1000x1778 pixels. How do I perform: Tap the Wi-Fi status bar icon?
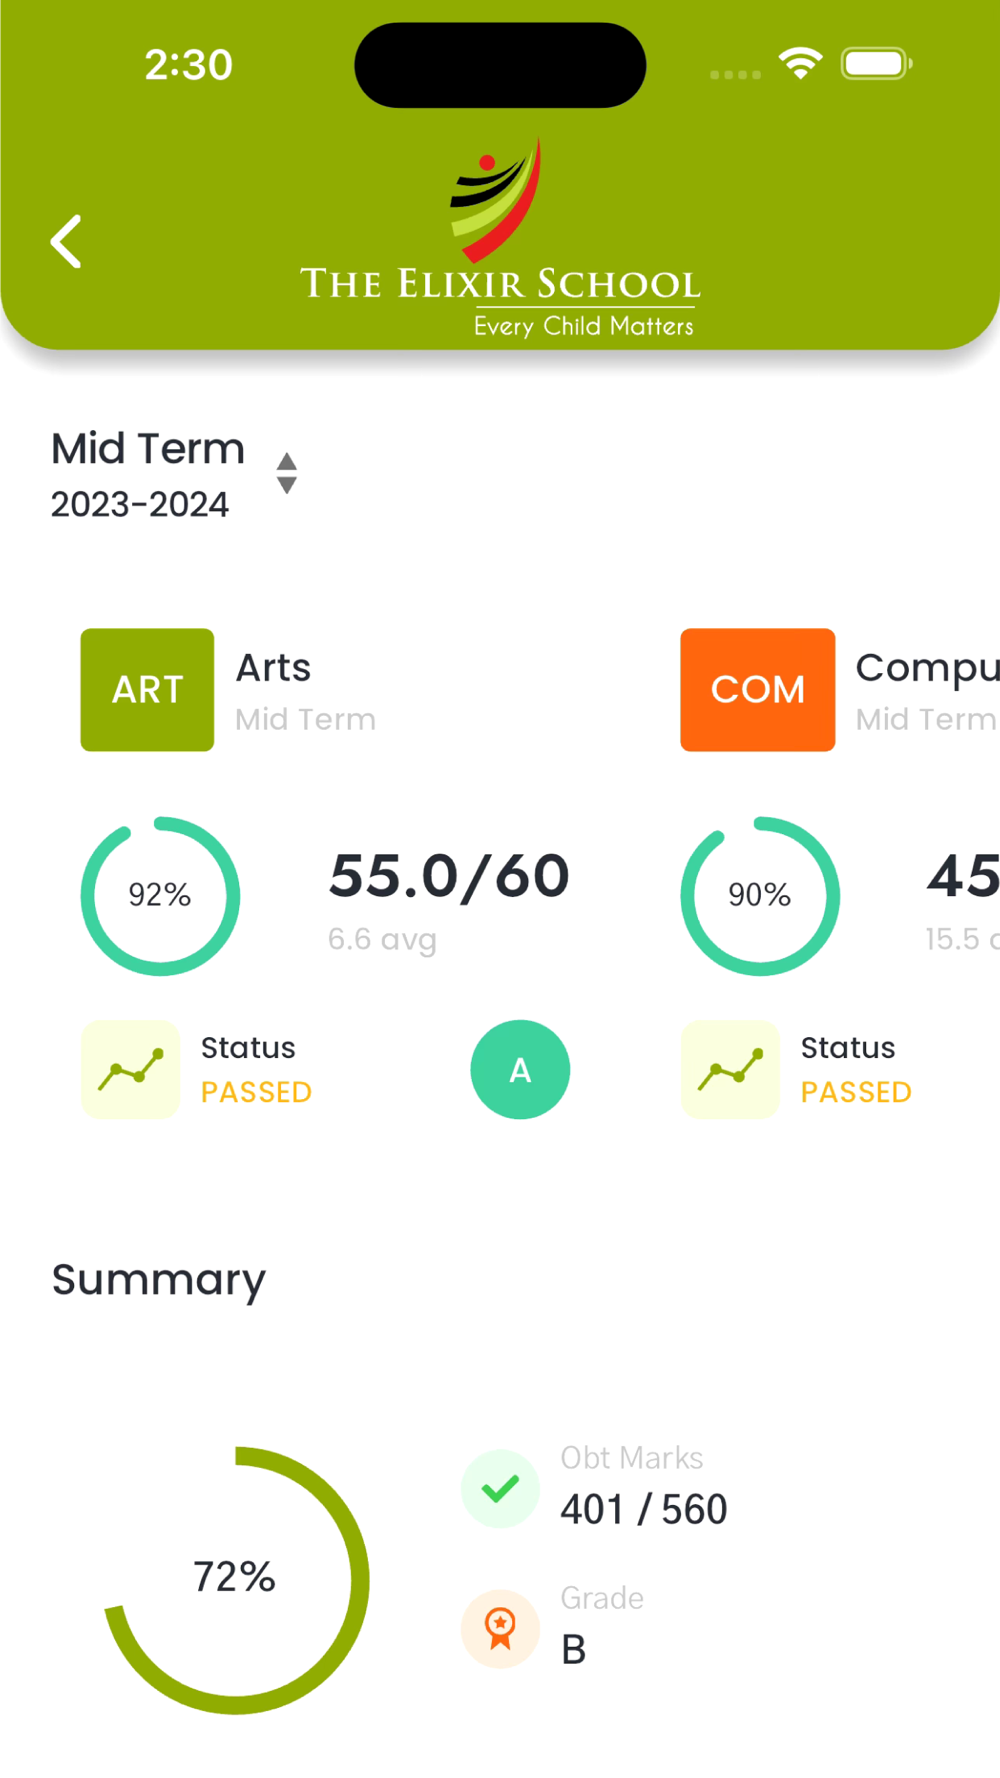tap(800, 63)
